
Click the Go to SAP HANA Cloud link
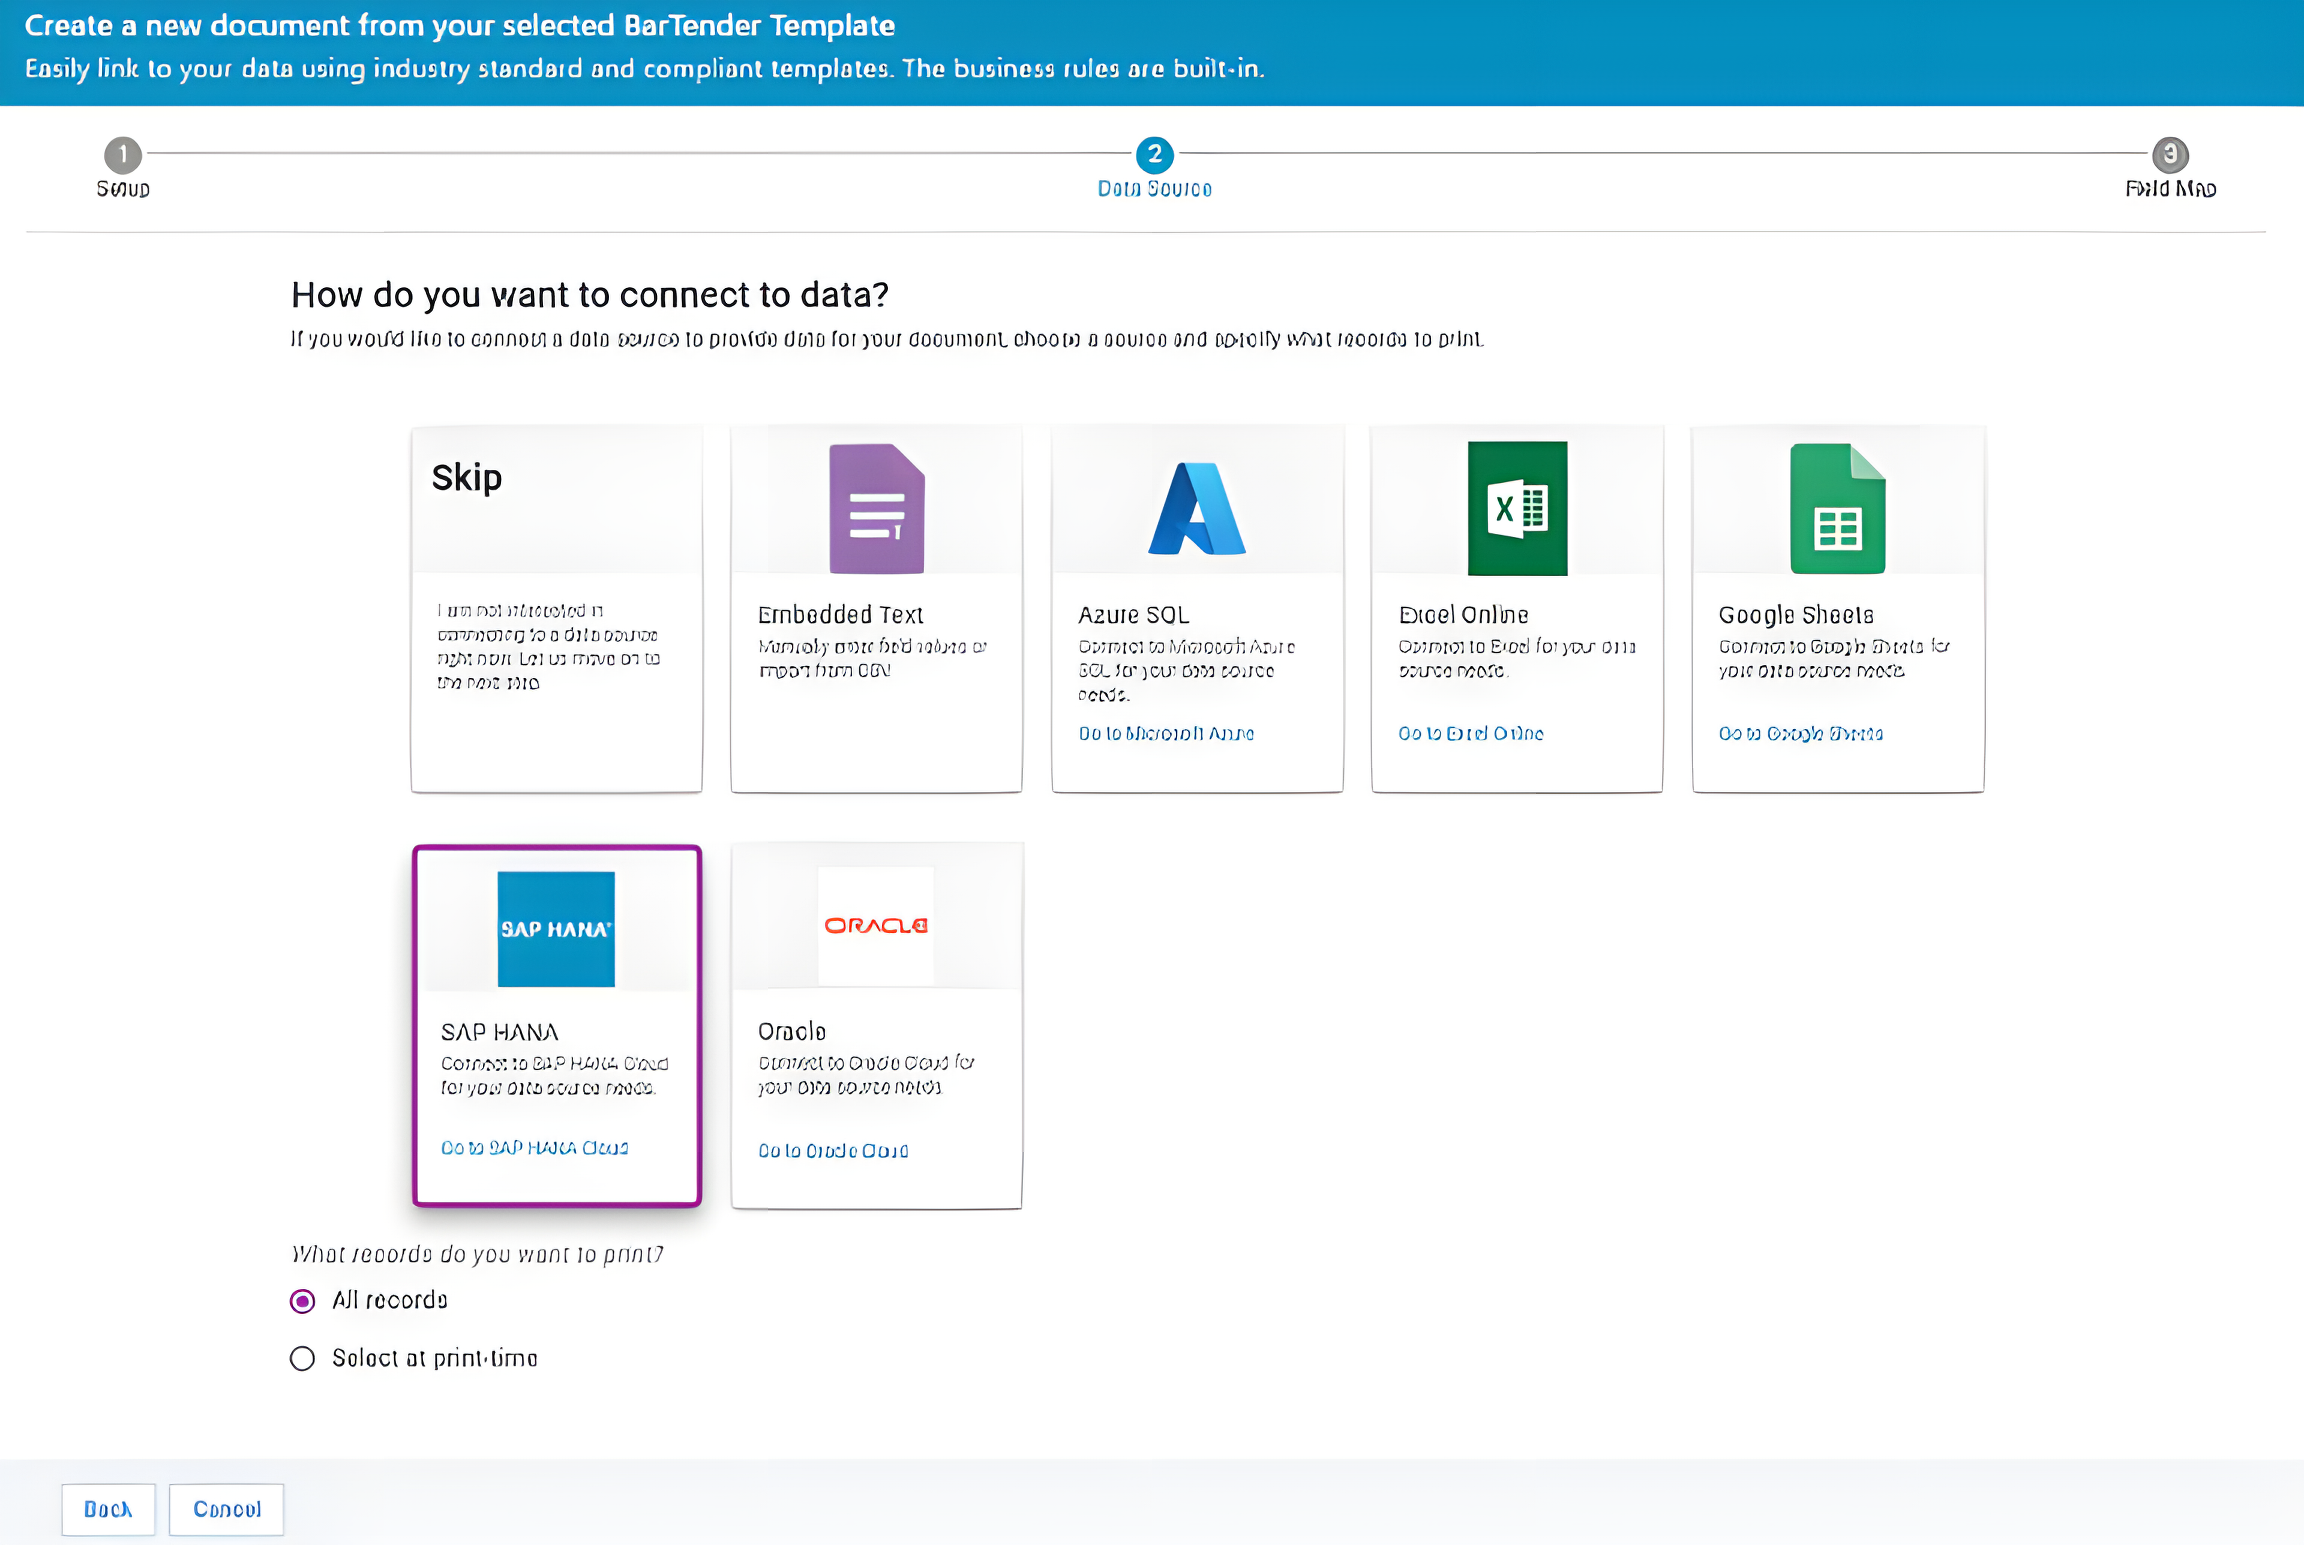click(534, 1148)
